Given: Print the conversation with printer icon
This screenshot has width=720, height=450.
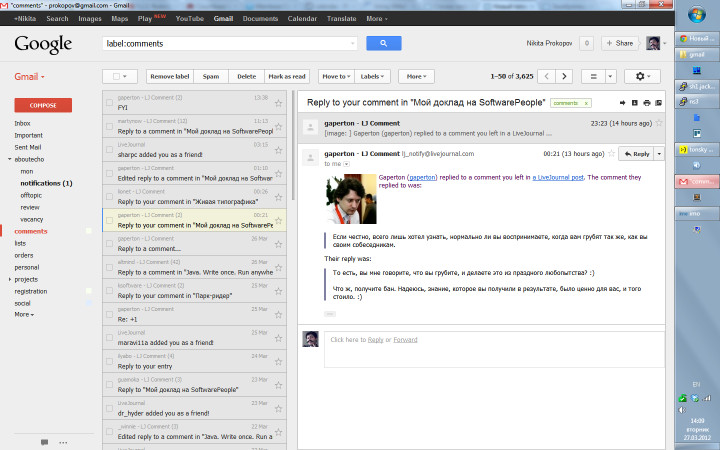Looking at the screenshot, I should click(x=647, y=103).
